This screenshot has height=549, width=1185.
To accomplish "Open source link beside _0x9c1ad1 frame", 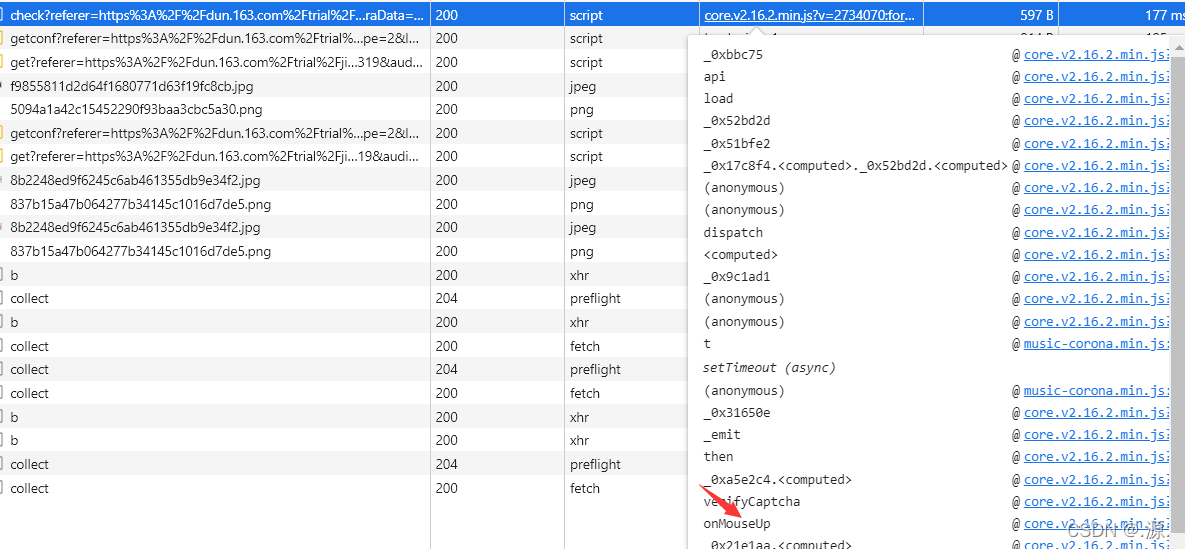I will point(1096,276).
